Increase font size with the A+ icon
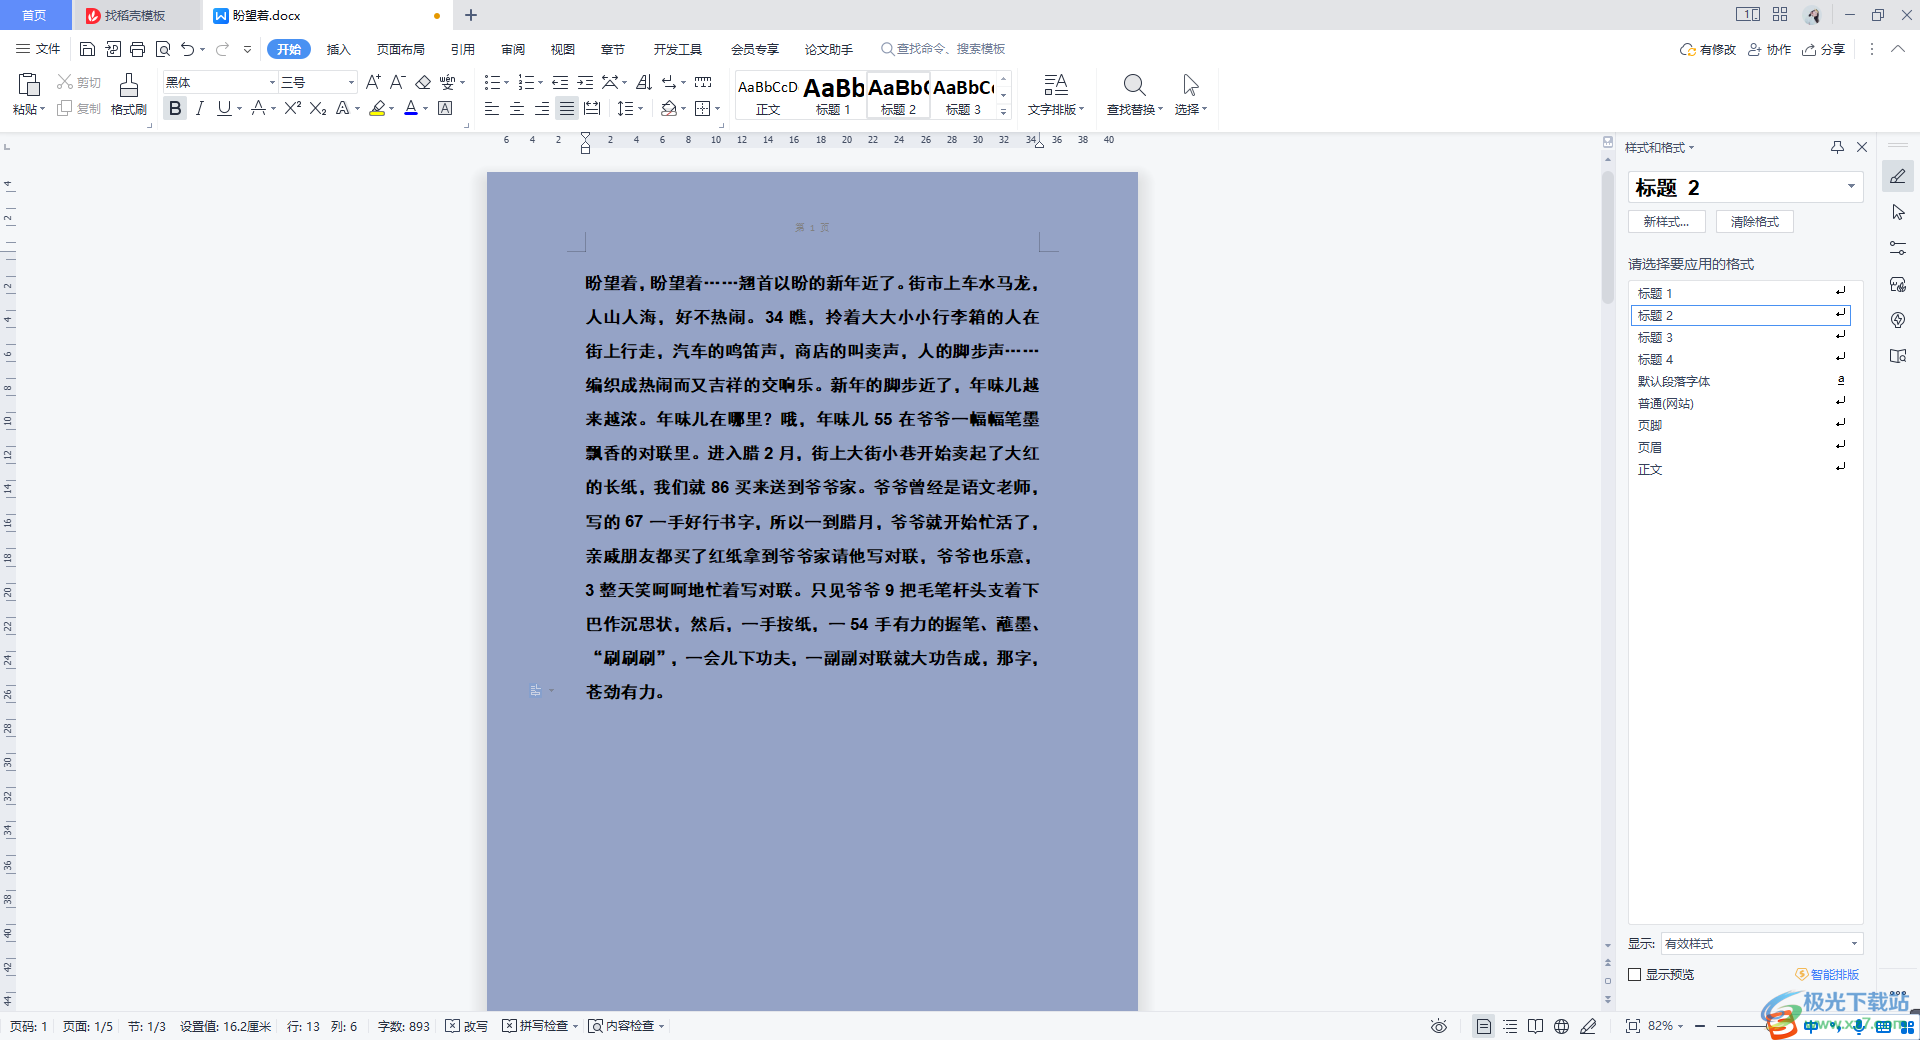1920x1040 pixels. pos(373,82)
